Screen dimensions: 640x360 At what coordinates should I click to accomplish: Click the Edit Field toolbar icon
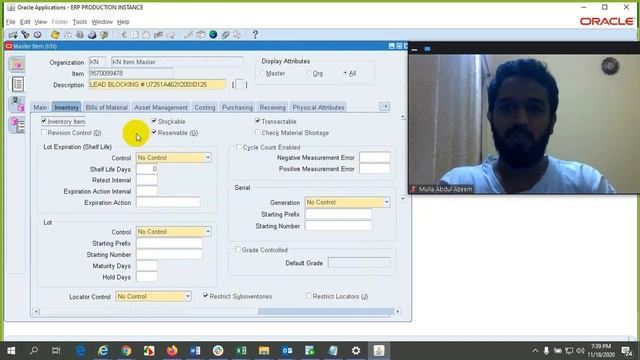pos(188,35)
